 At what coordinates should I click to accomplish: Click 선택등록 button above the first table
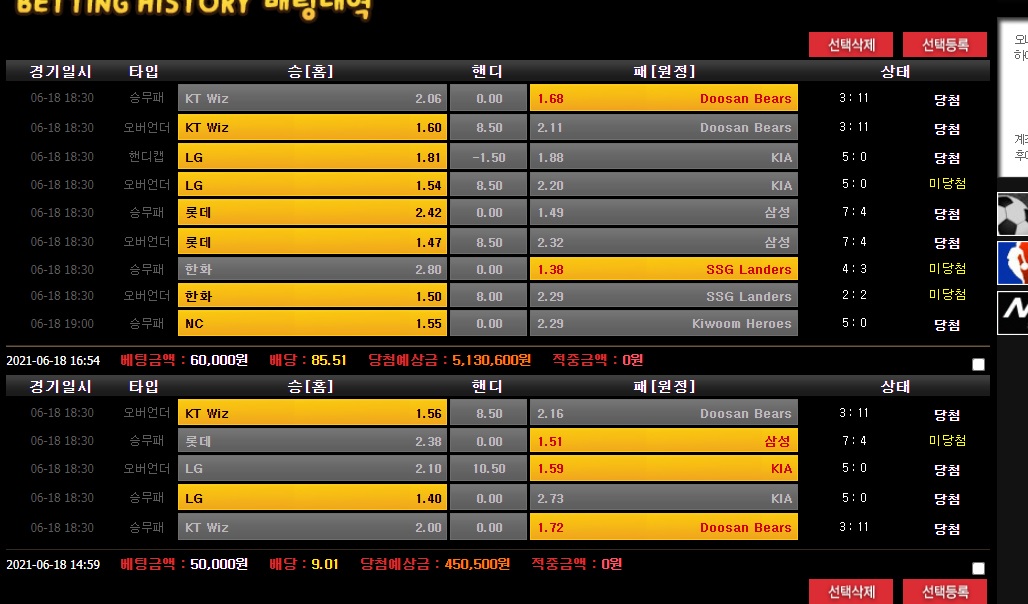coord(944,45)
